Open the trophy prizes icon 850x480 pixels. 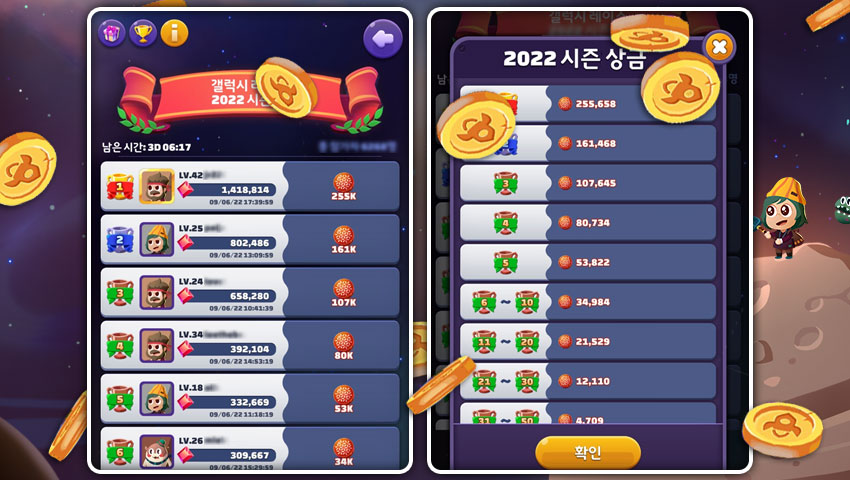click(143, 34)
